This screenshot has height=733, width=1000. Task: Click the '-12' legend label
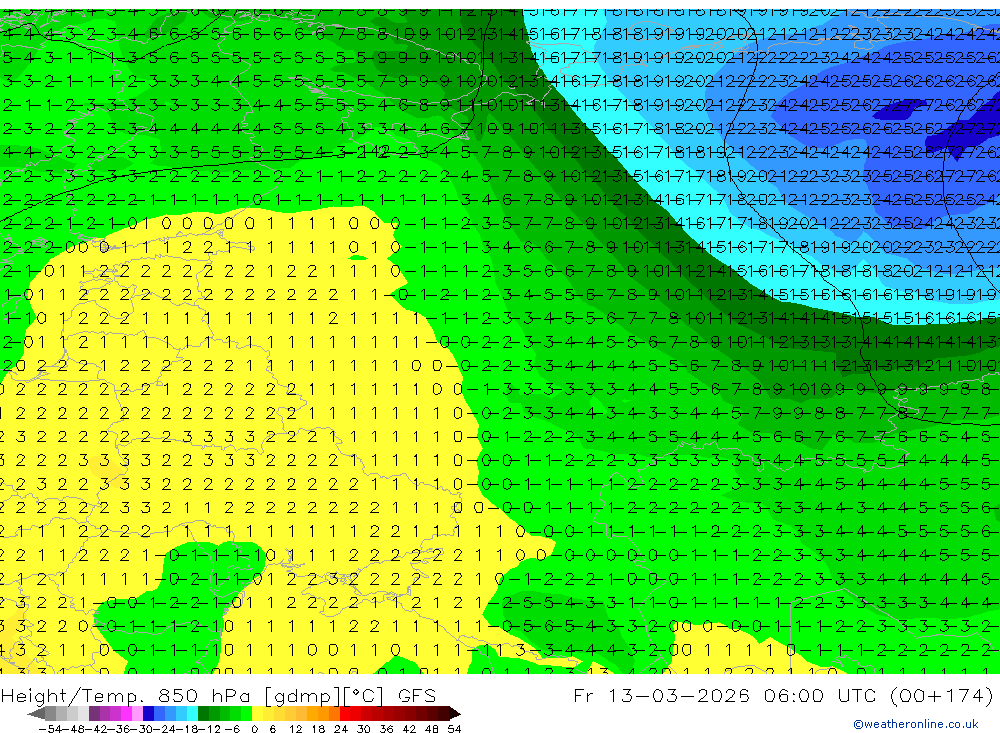click(209, 729)
